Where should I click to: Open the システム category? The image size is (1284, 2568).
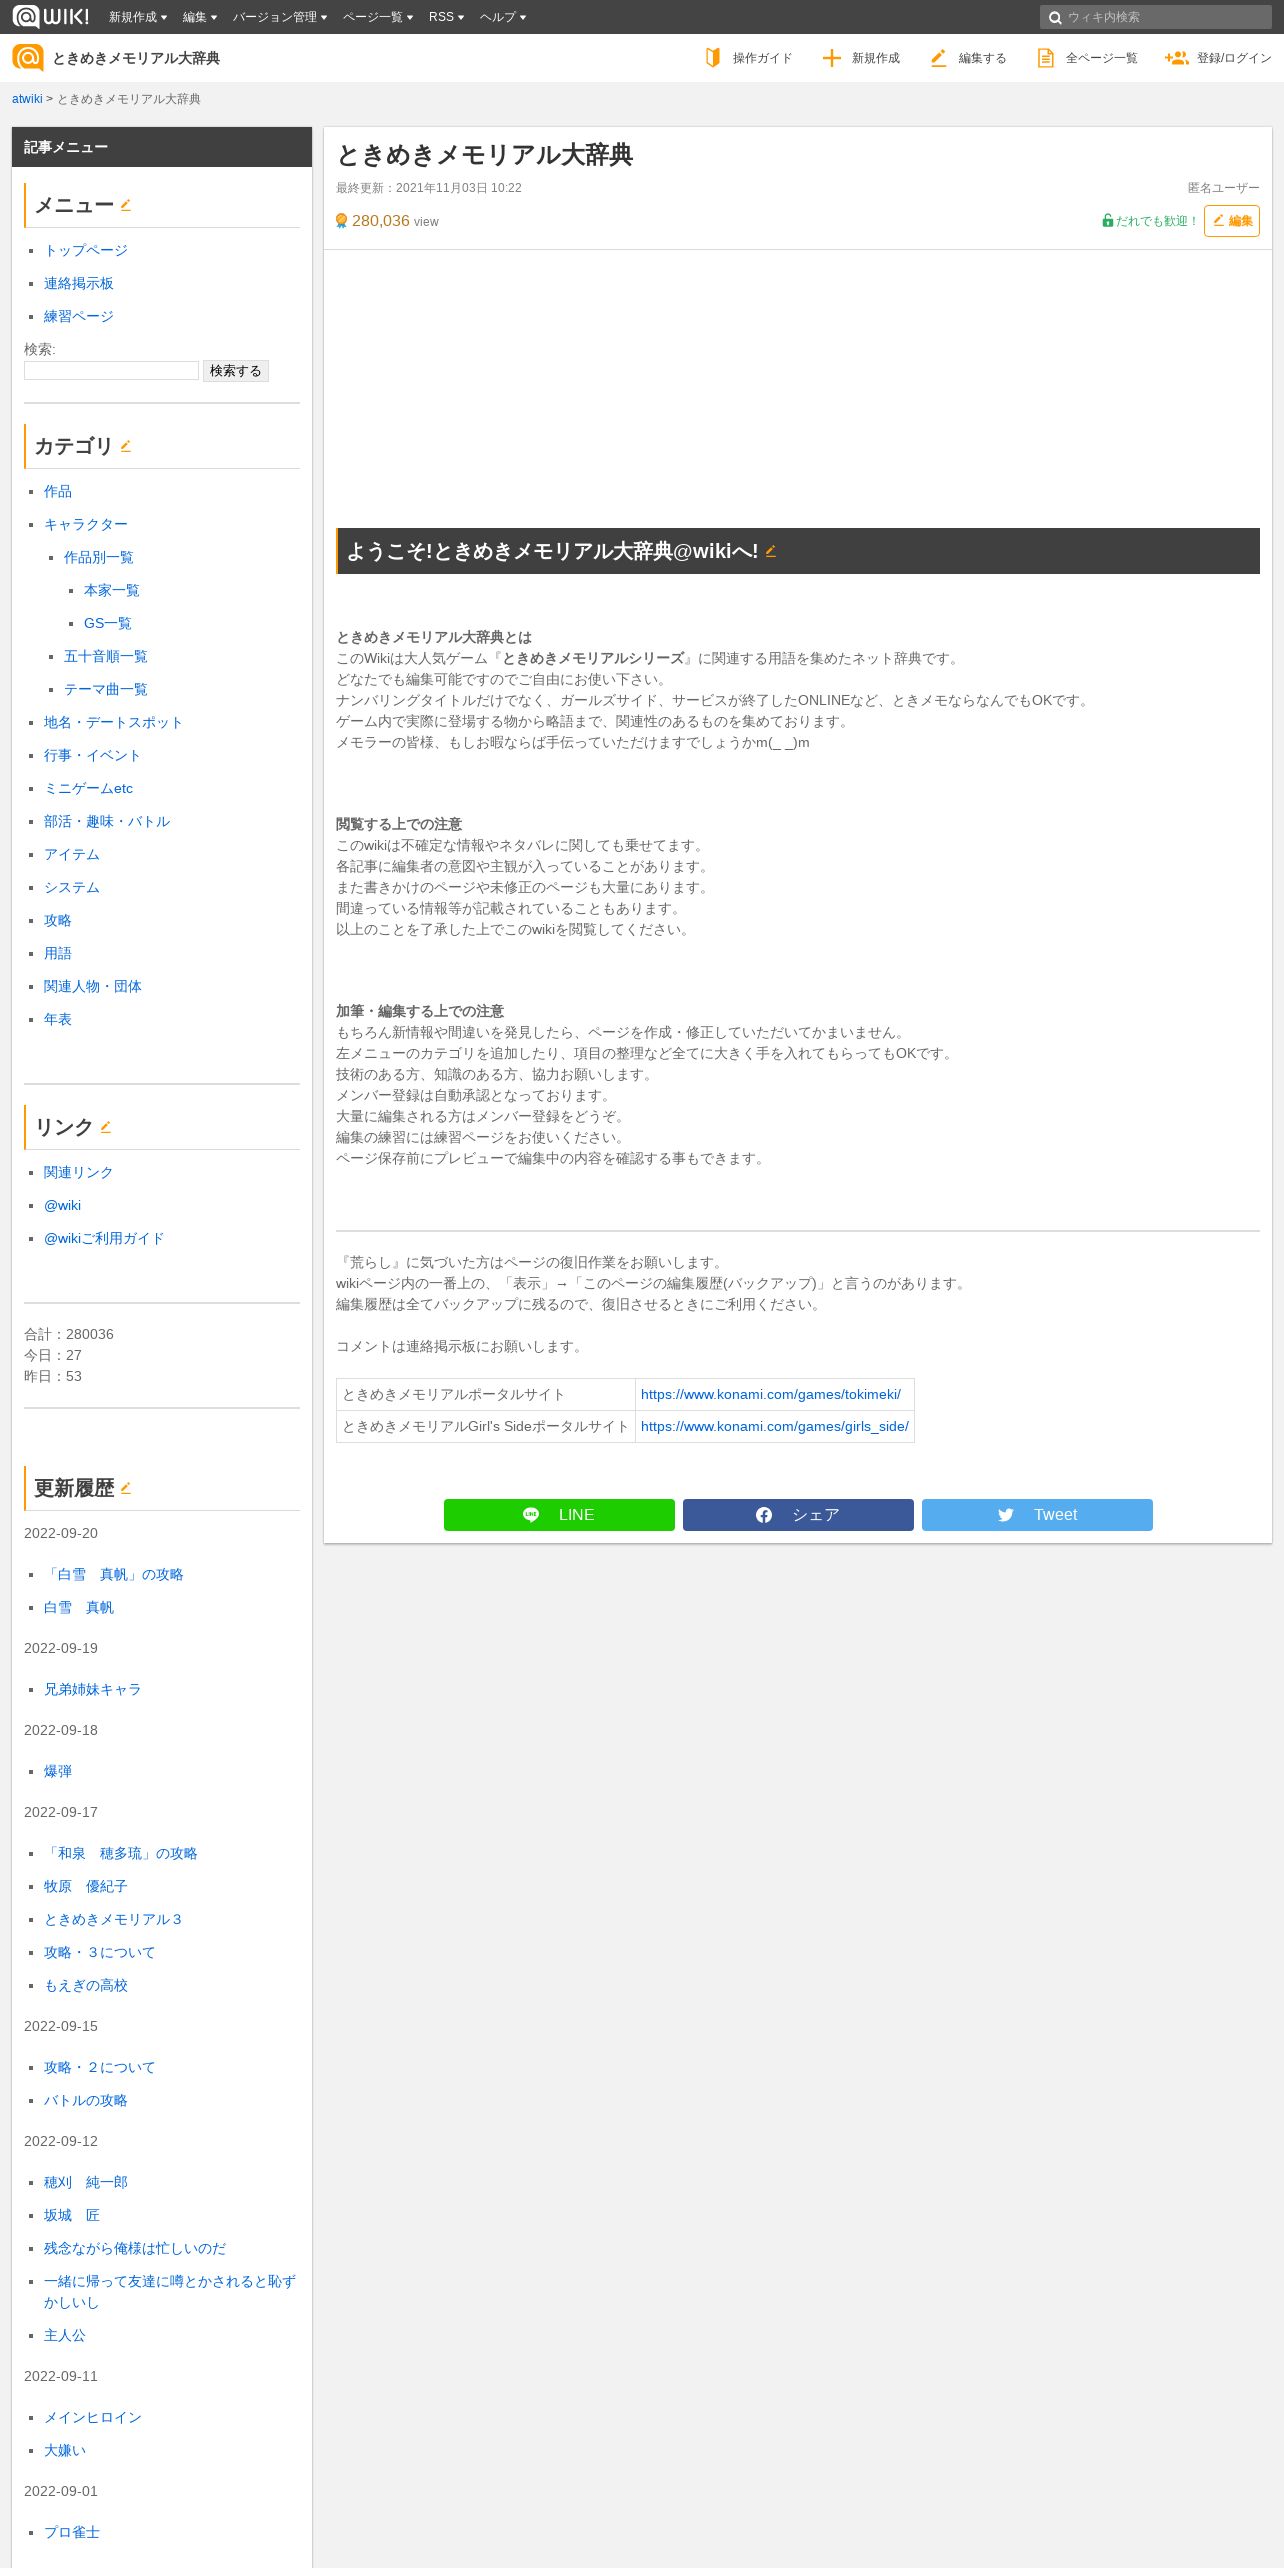pos(72,887)
